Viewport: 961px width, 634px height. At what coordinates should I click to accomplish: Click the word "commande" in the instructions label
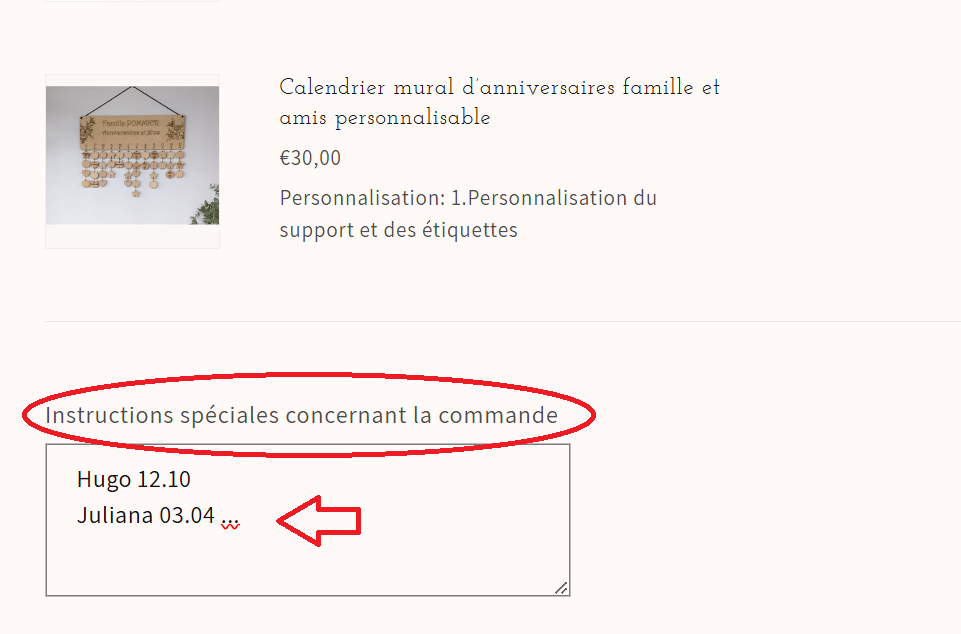(497, 415)
